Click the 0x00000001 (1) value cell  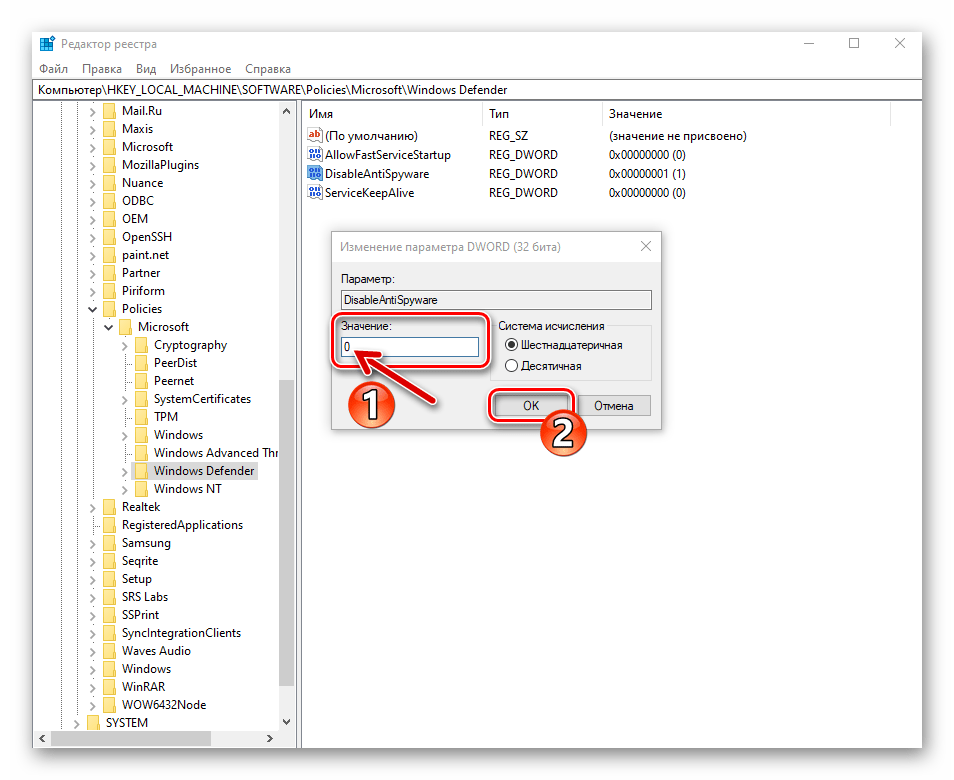[647, 173]
